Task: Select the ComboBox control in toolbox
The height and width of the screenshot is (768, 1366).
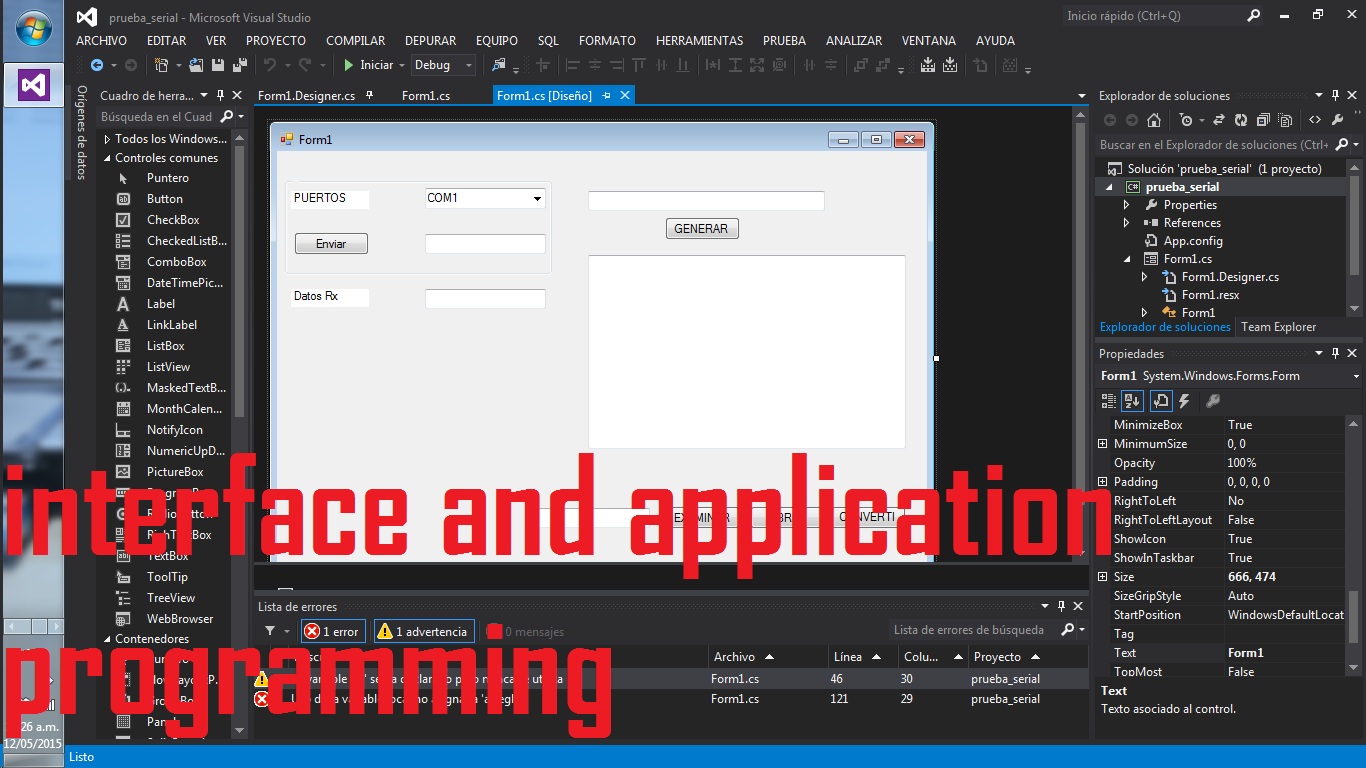Action: pos(176,262)
